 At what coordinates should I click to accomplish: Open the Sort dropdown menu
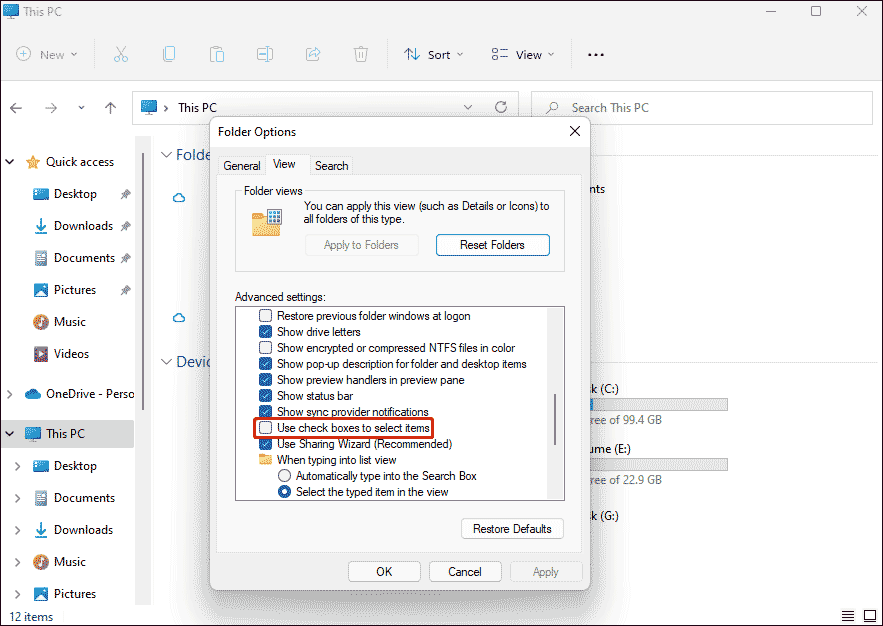[433, 54]
